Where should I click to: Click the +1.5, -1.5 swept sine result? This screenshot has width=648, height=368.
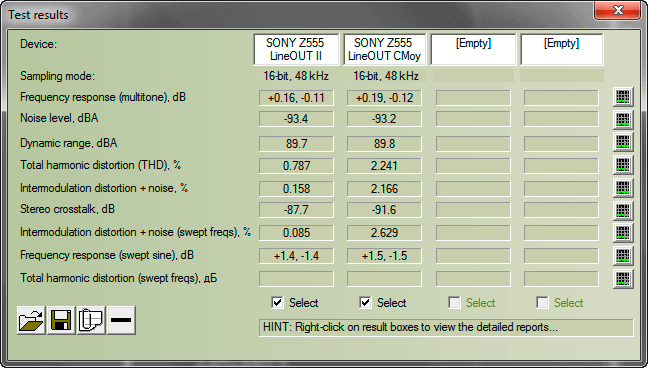(384, 256)
